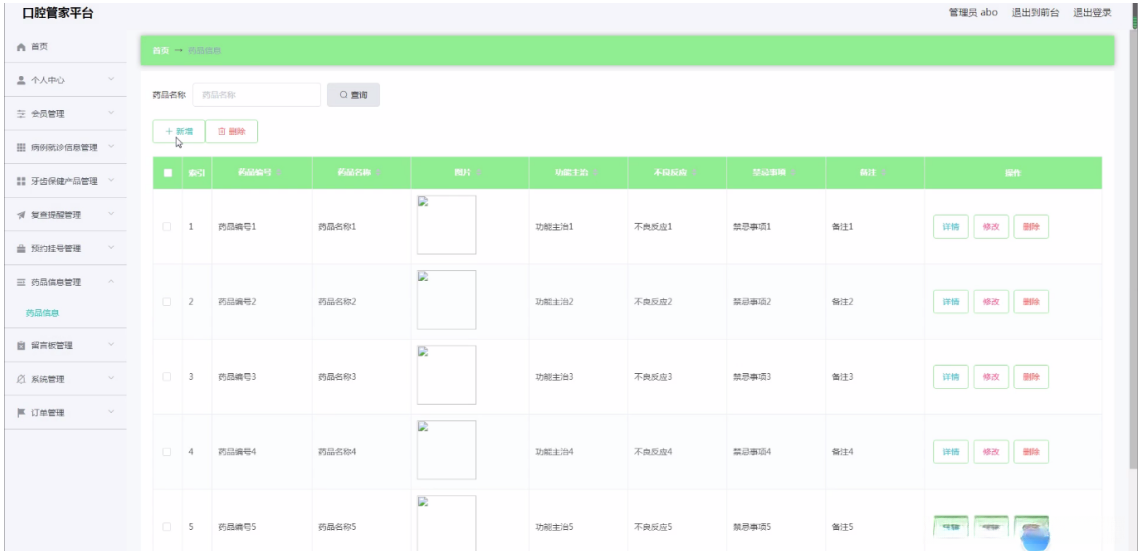Viewport: 1138px width, 551px height.
Task: Expand the 病例就诊信息管理 chevron
Action: click(111, 147)
